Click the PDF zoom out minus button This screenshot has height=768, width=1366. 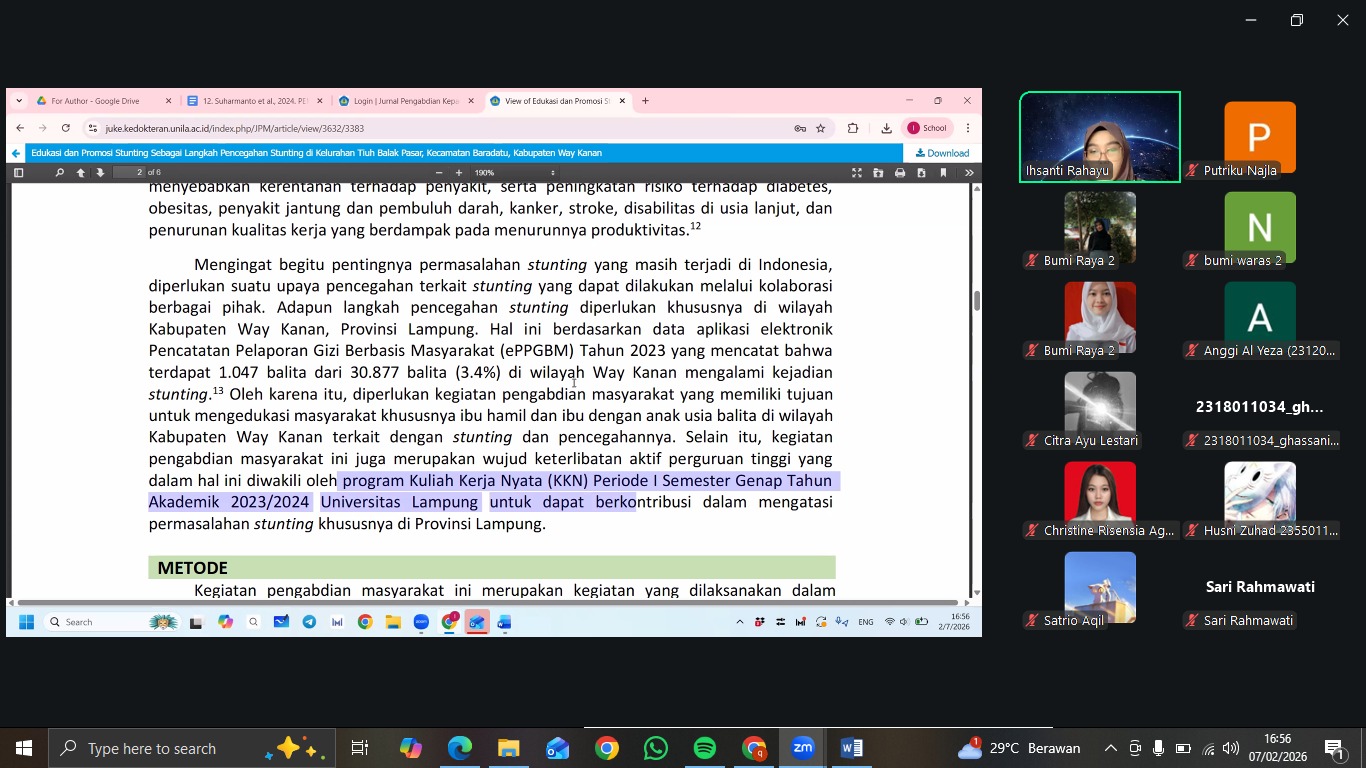click(x=438, y=173)
